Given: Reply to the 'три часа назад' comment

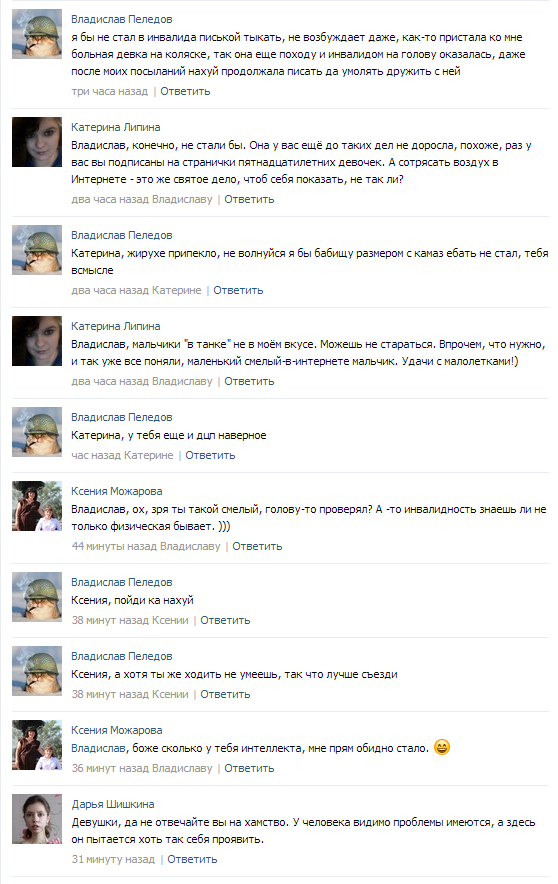Looking at the screenshot, I should [x=185, y=91].
